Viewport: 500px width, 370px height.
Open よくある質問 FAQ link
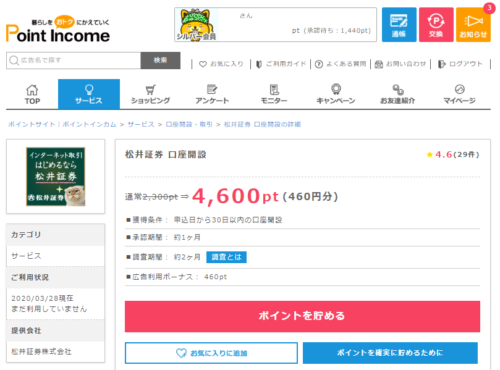coord(340,64)
